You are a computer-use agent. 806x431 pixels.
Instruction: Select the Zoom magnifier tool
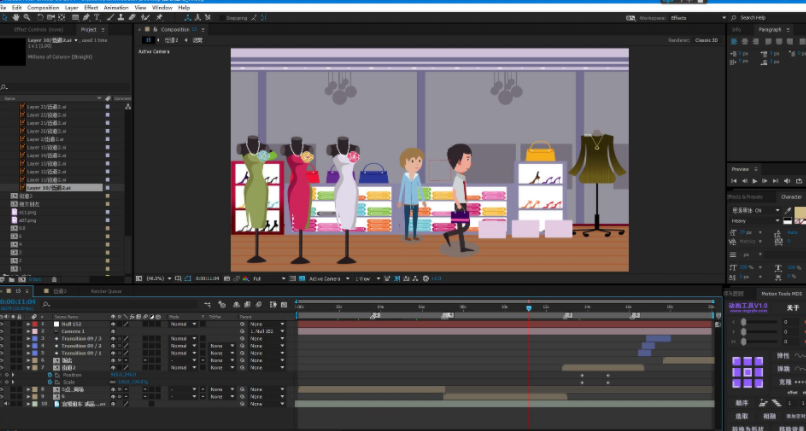pos(27,17)
